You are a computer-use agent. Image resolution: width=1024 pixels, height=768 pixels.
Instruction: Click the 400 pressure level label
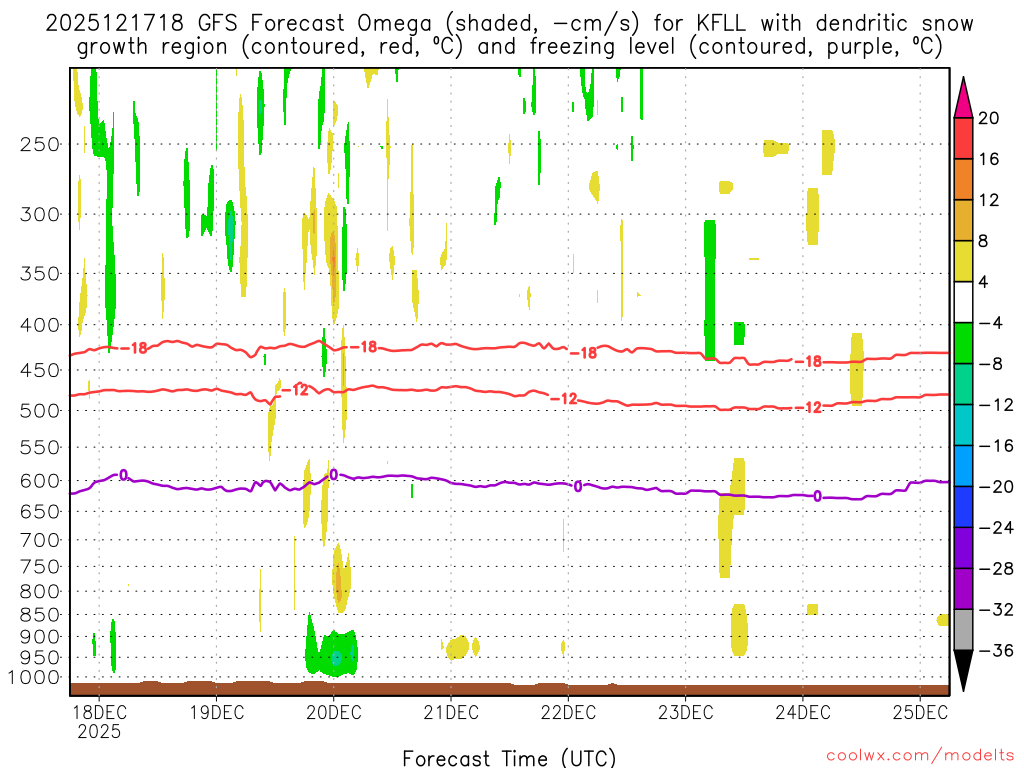[40, 325]
